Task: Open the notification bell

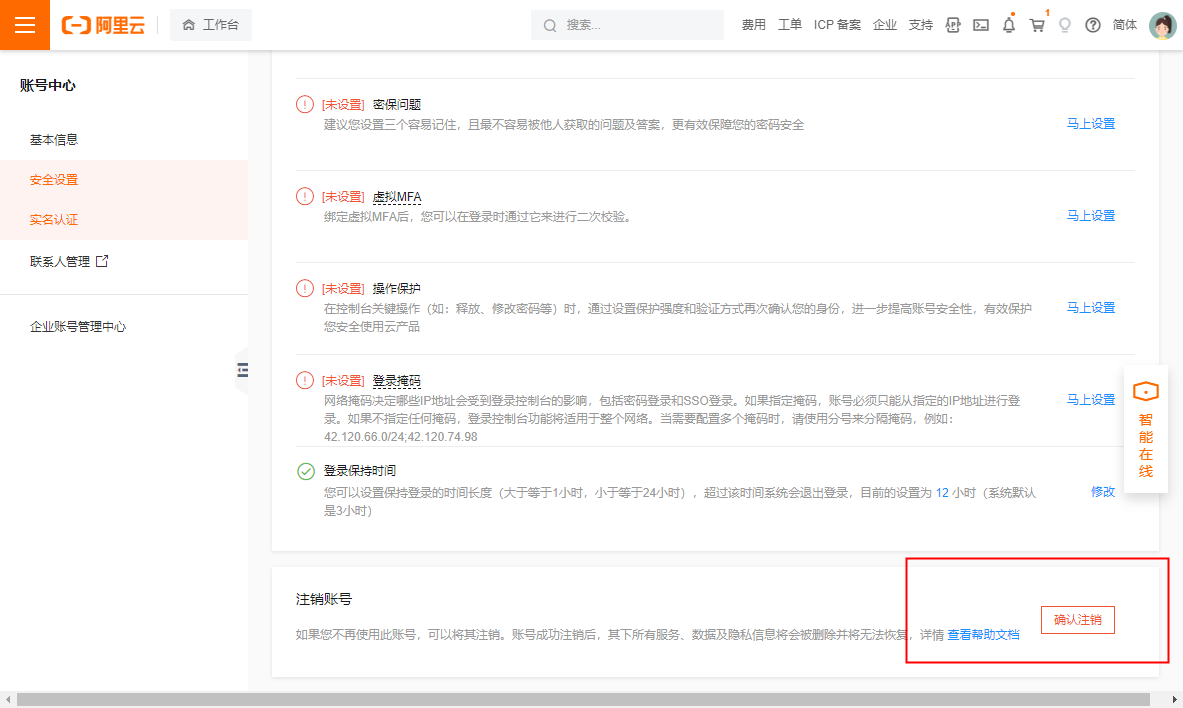Action: click(x=1009, y=25)
